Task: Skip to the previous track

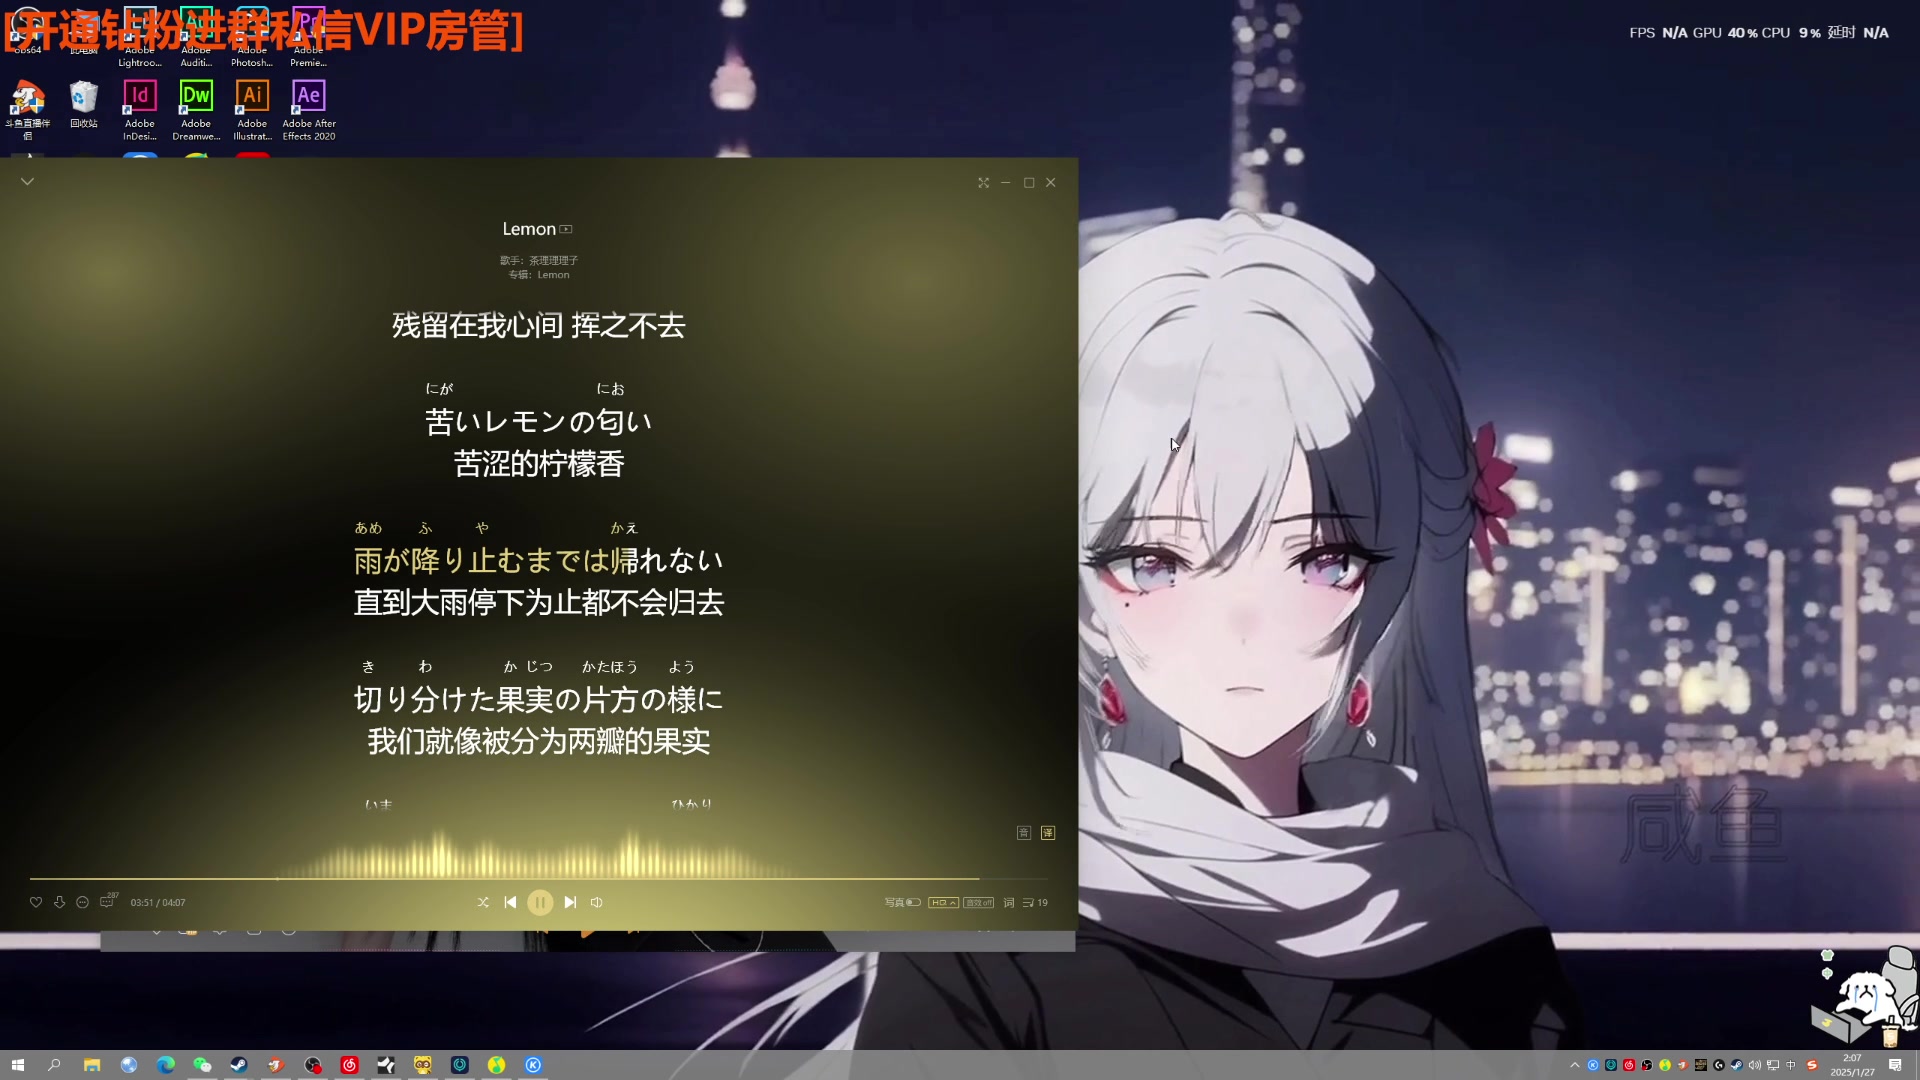Action: (x=510, y=902)
